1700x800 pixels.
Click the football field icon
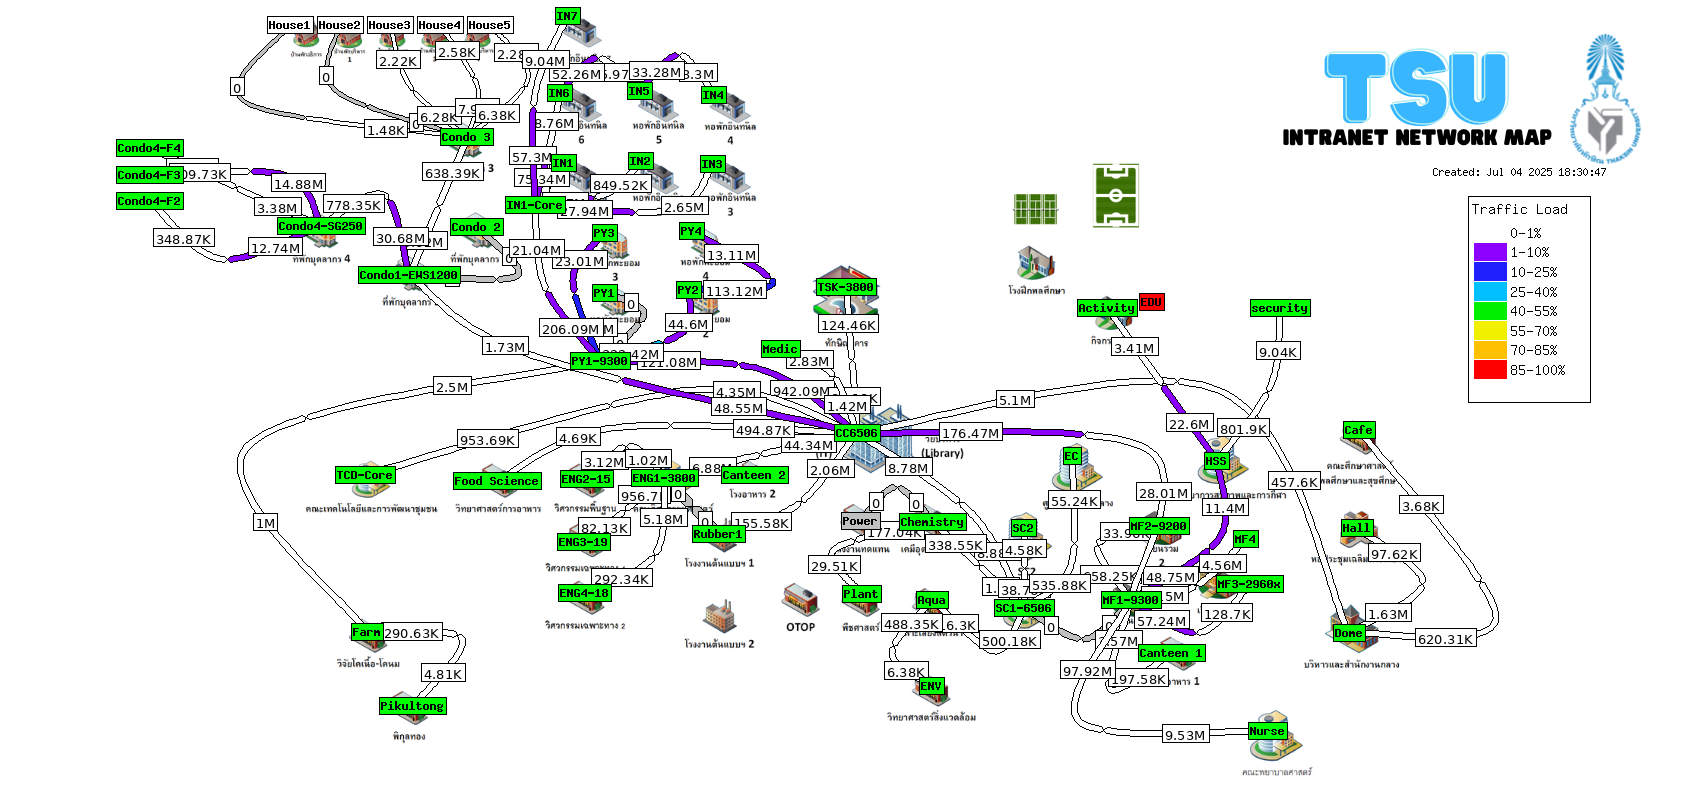(x=1116, y=196)
